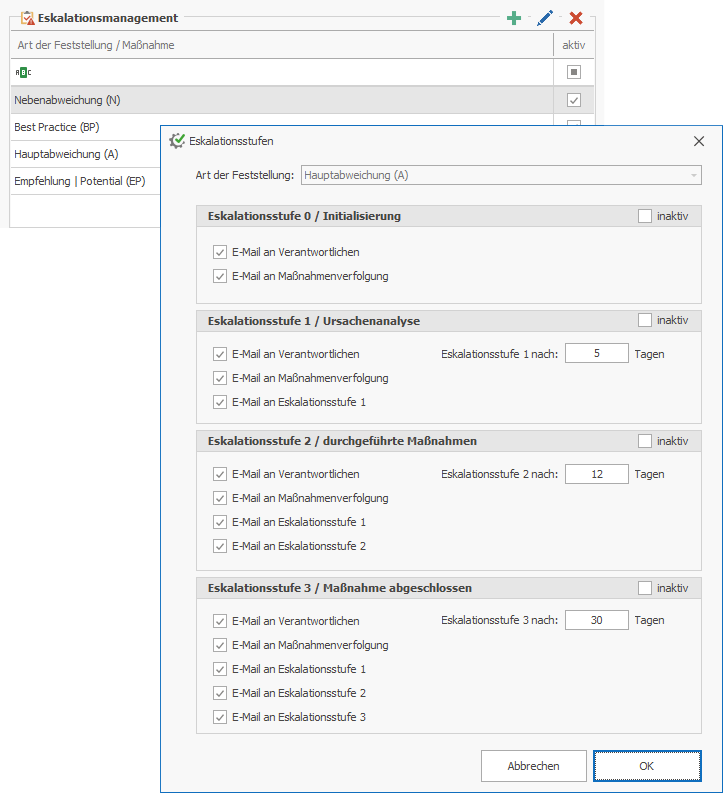
Task: Toggle aktiv checkbox for Nebenabweichung (N)
Action: click(573, 100)
